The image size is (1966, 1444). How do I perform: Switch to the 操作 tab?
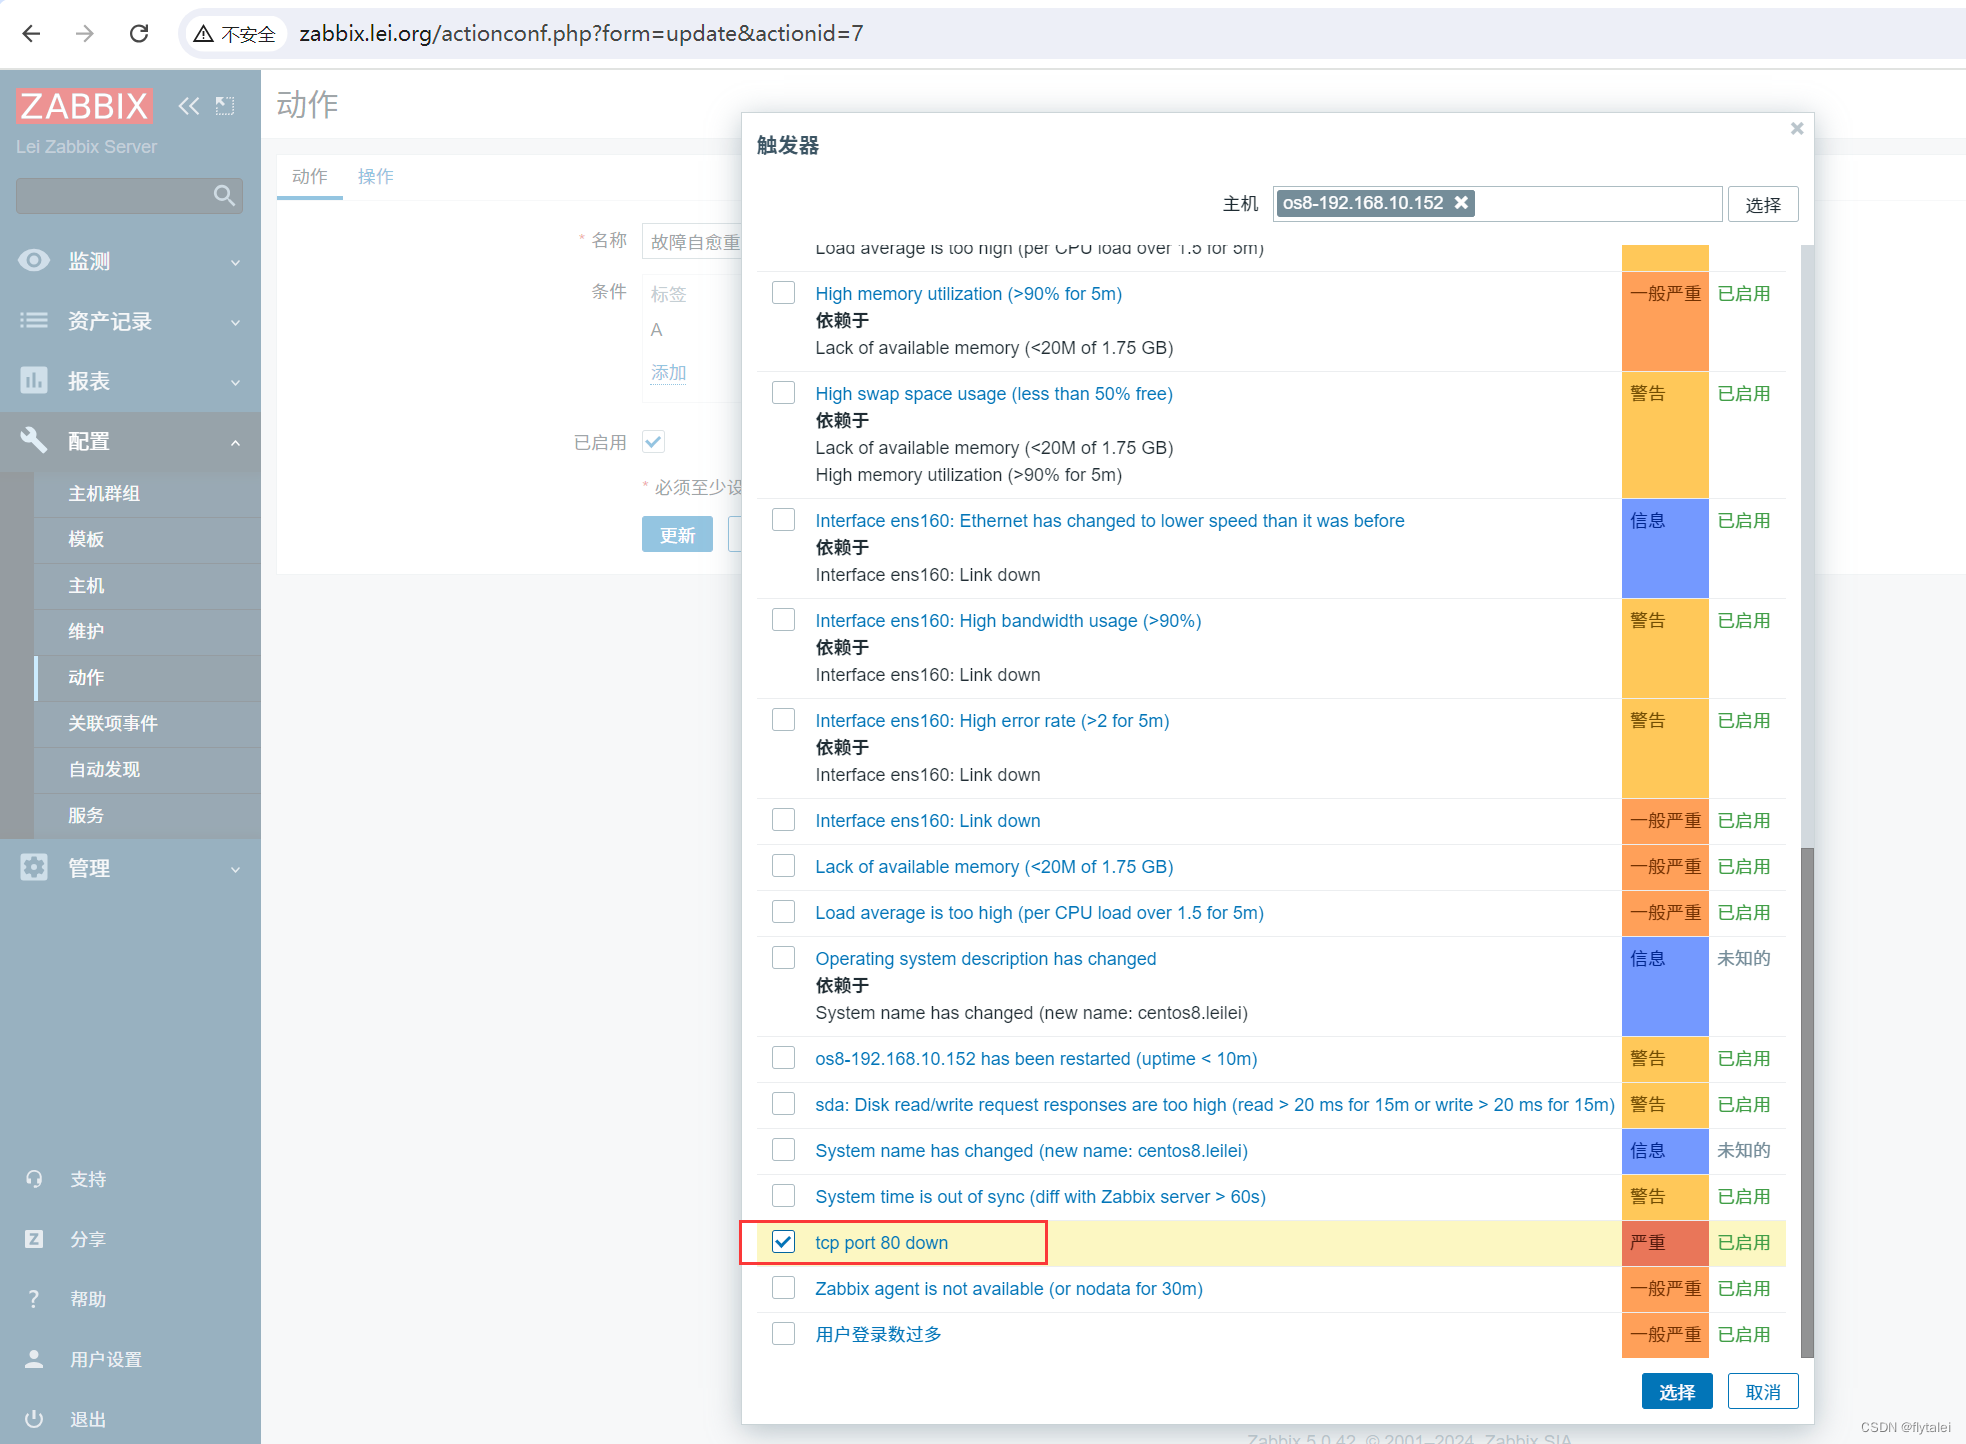[376, 177]
